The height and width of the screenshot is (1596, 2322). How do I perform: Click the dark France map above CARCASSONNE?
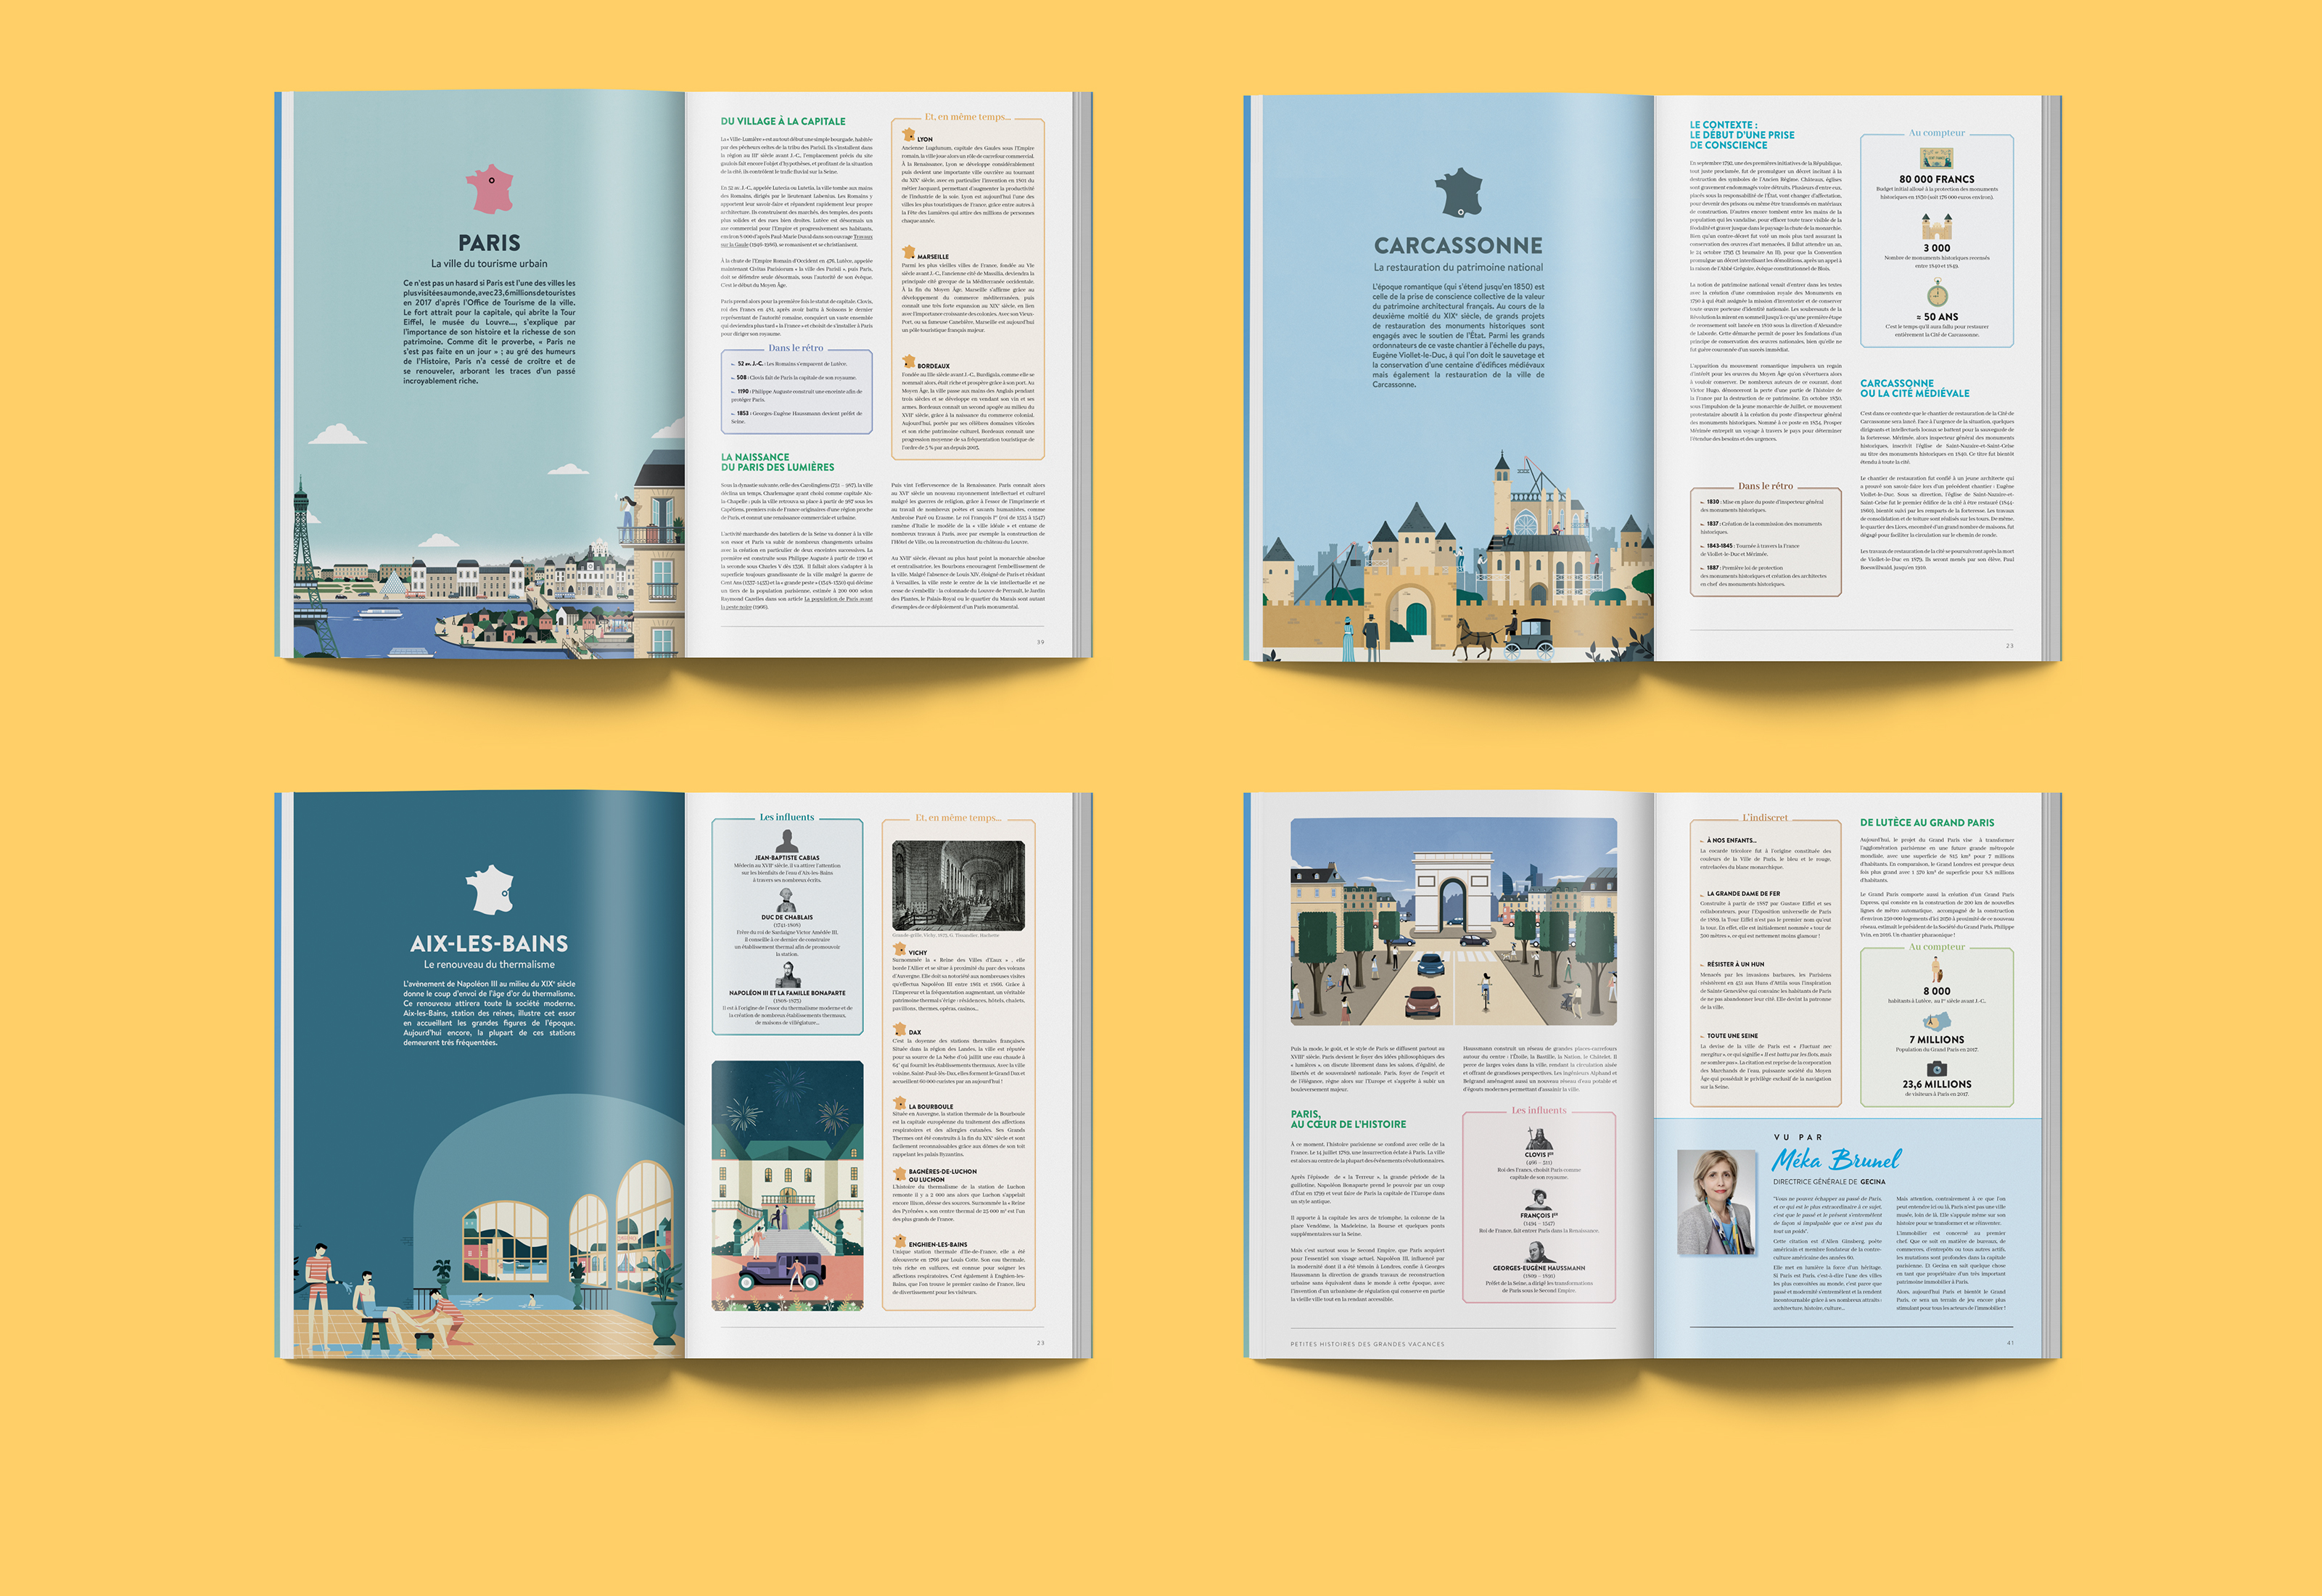(1458, 193)
